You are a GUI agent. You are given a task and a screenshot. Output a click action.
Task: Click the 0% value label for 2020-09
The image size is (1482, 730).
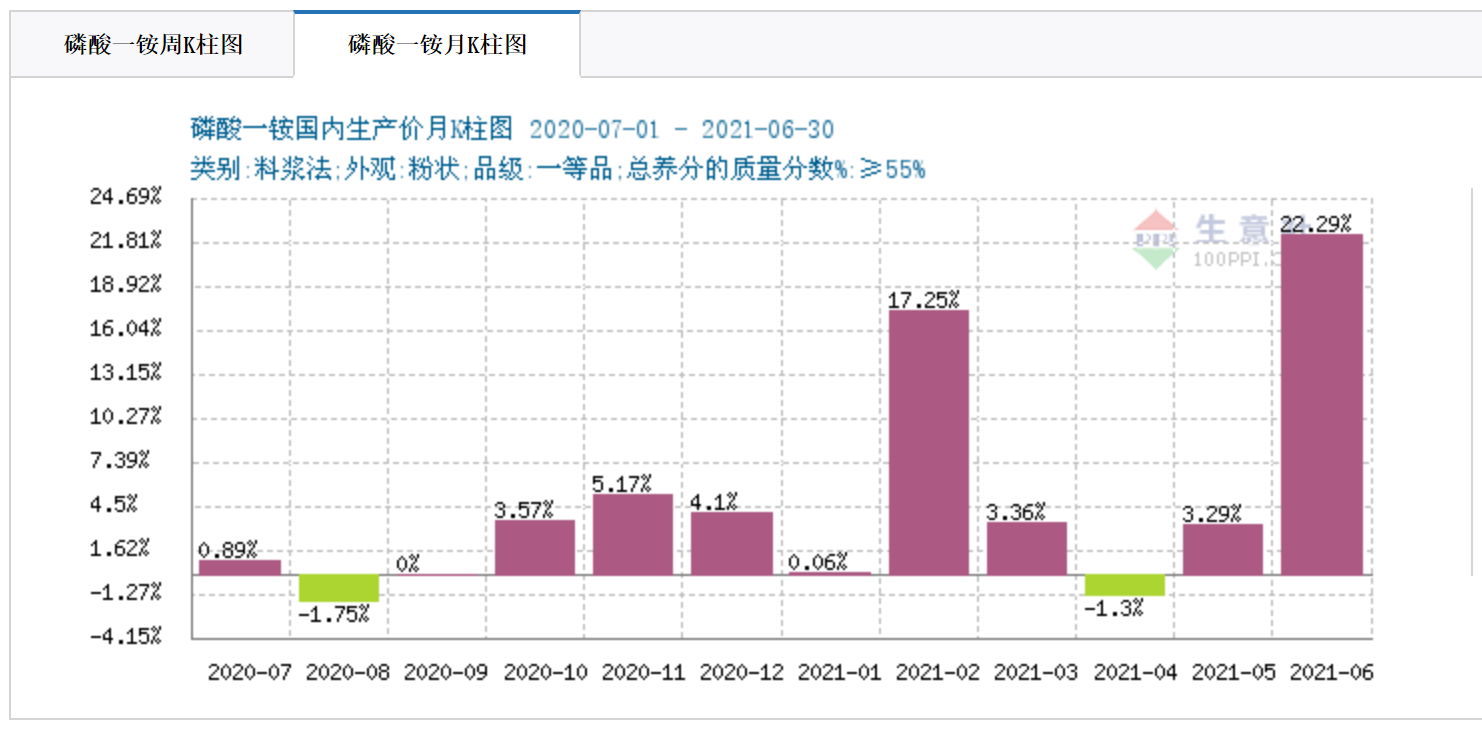[x=407, y=564]
